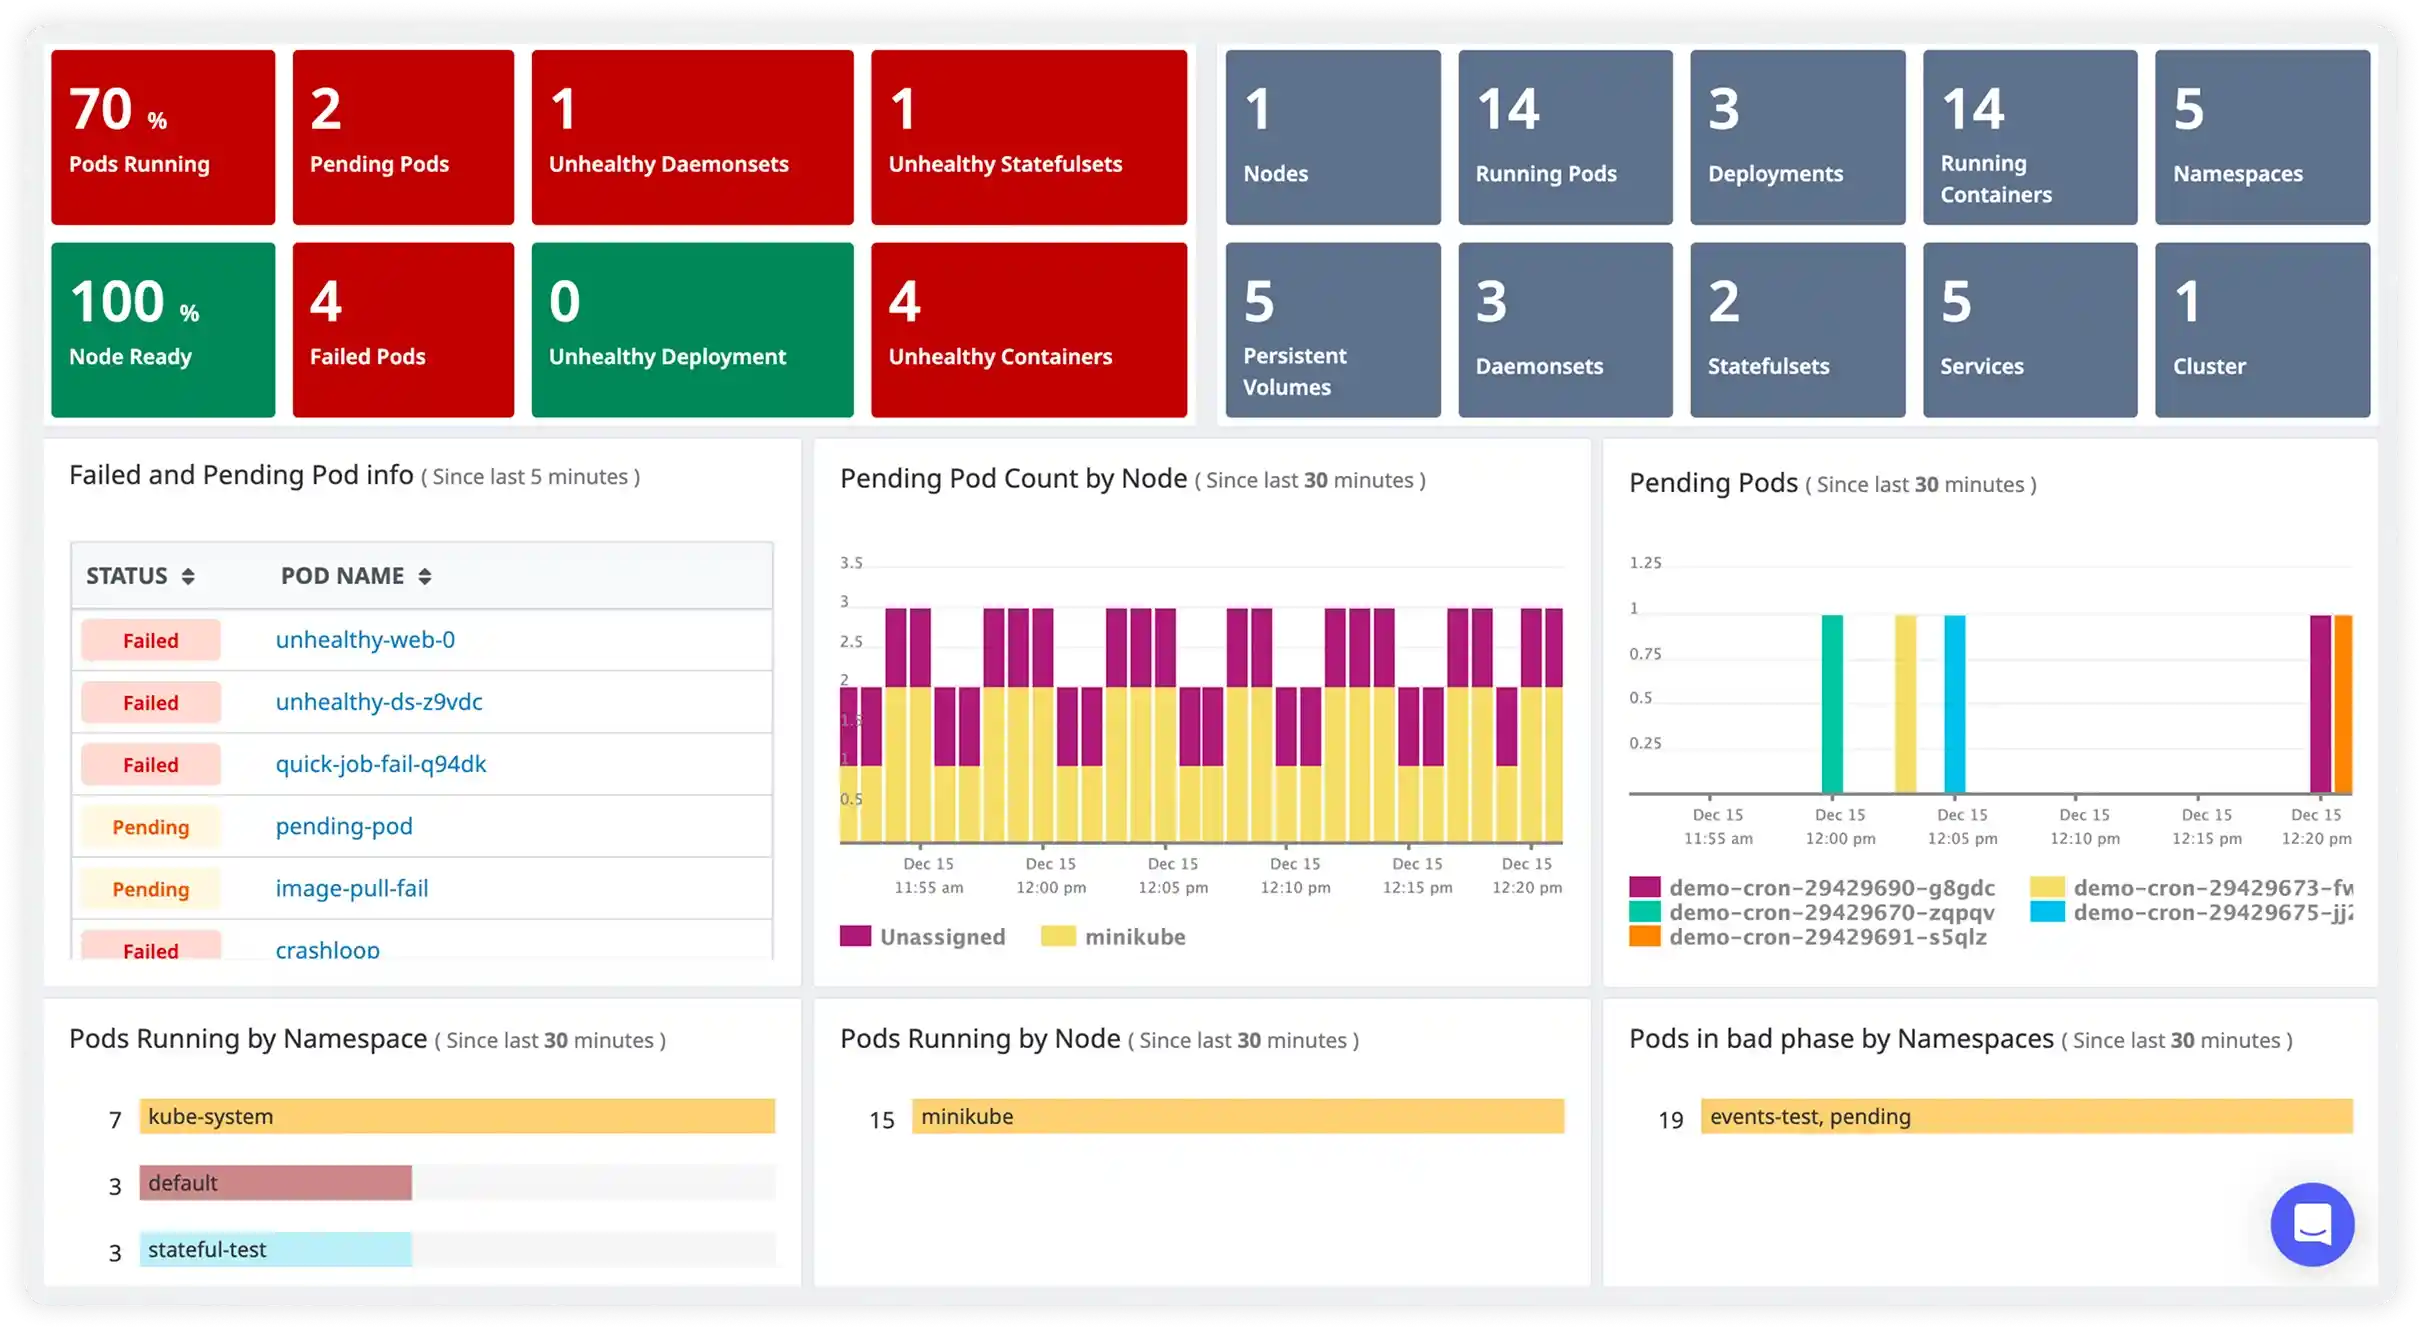
Task: Open the chat support bubble icon
Action: pos(2311,1223)
